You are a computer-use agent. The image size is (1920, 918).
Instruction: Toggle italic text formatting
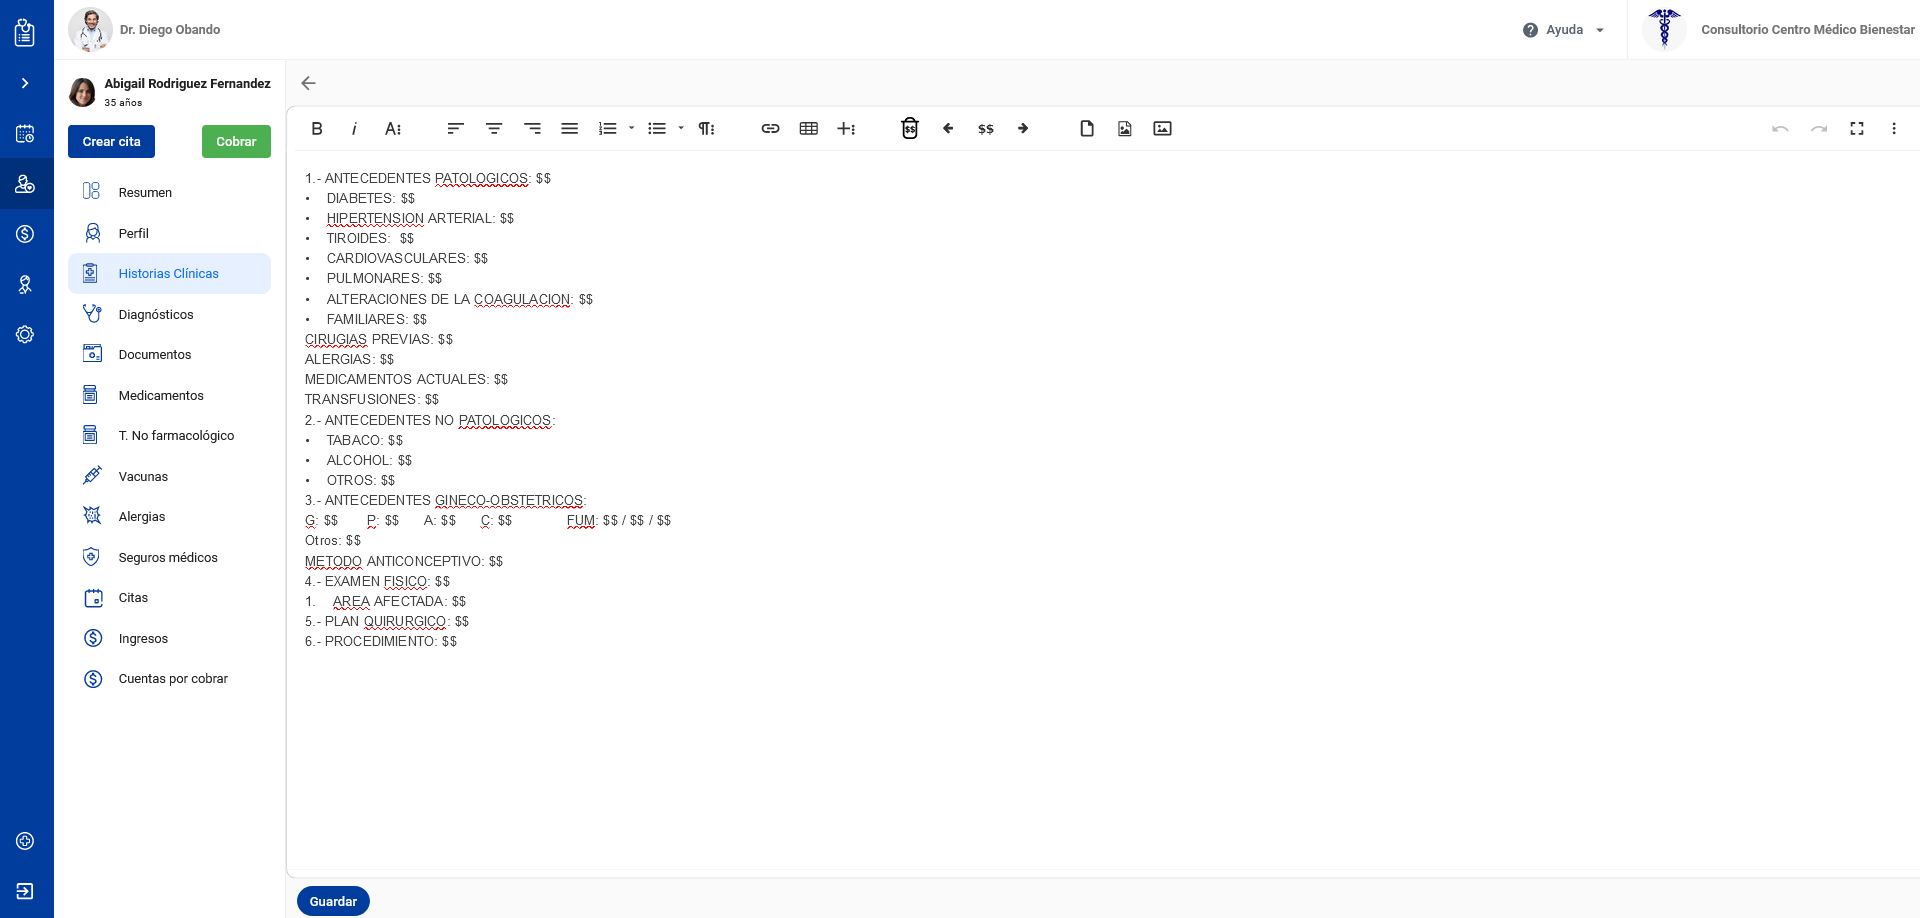pyautogui.click(x=354, y=128)
